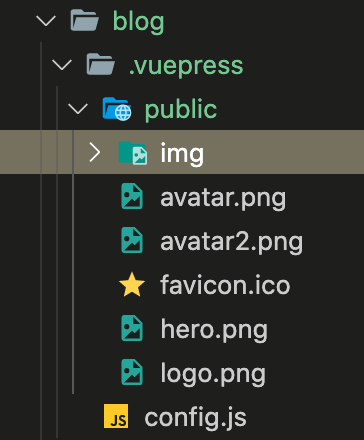364x440 pixels.
Task: Click the blog folder icon
Action: click(85, 21)
